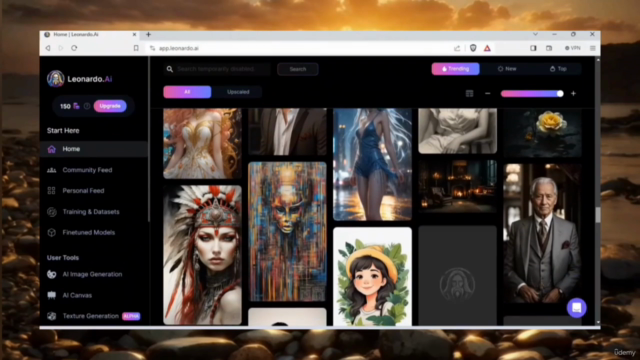This screenshot has width=640, height=360.
Task: Open the Brave Shields lion icon
Action: (473, 48)
